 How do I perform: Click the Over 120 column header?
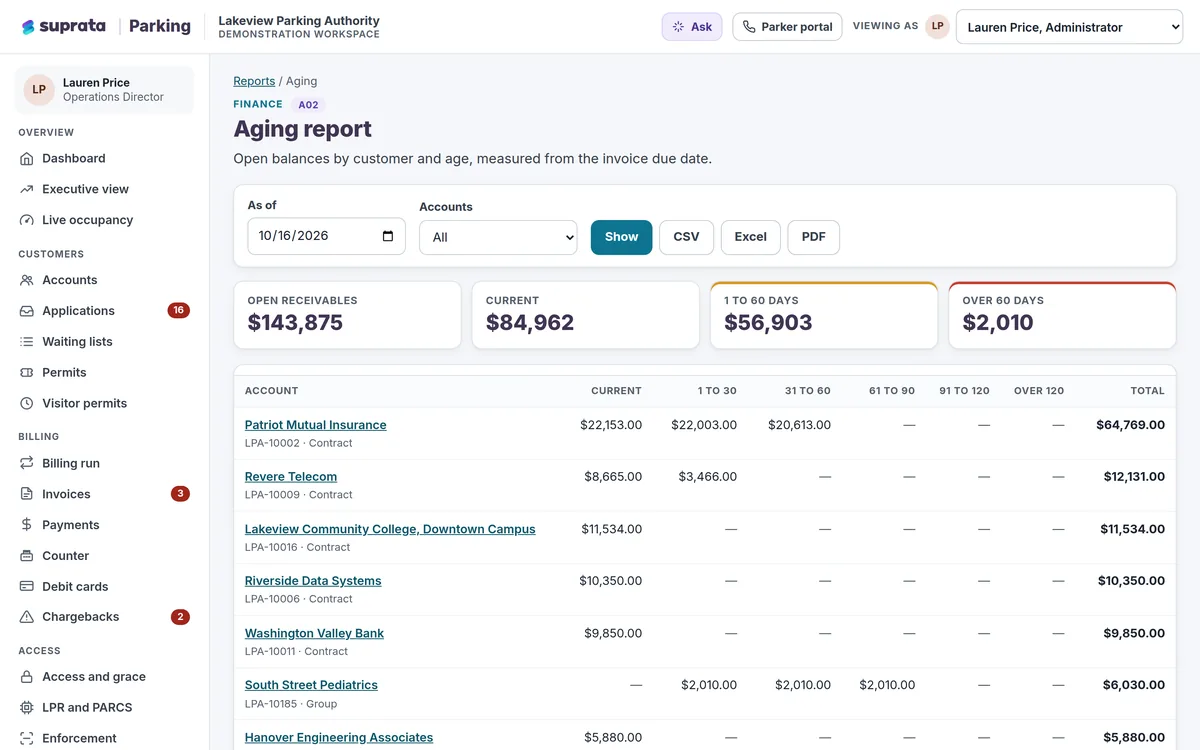pos(1039,391)
